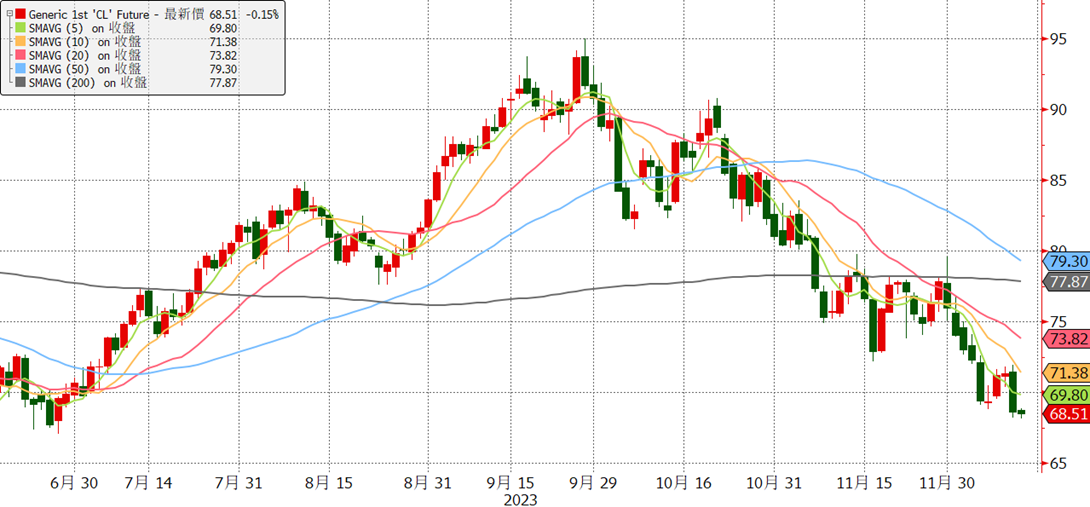Click the 7月 14 date label
1090x507 pixels.
coord(149,481)
